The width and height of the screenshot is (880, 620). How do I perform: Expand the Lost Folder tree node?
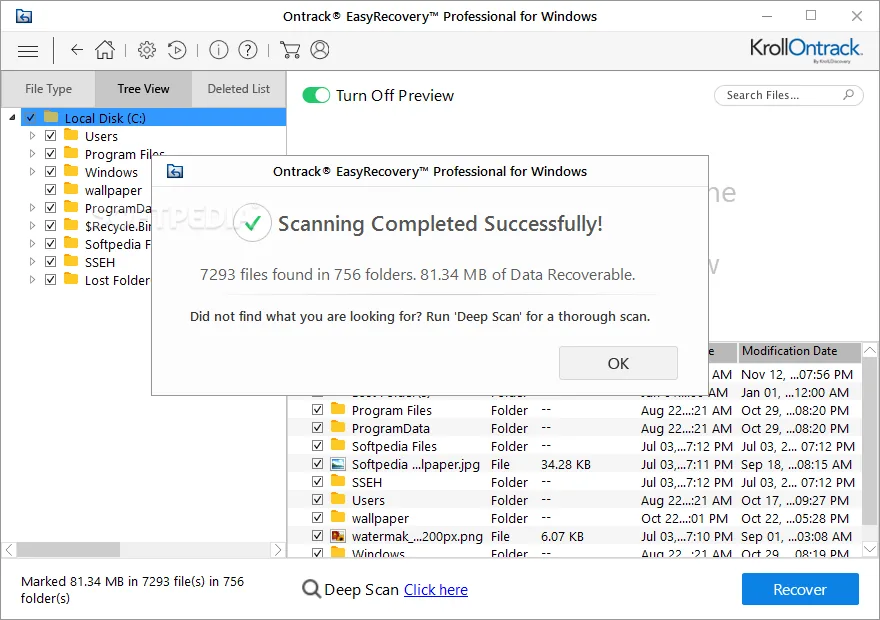pos(32,279)
